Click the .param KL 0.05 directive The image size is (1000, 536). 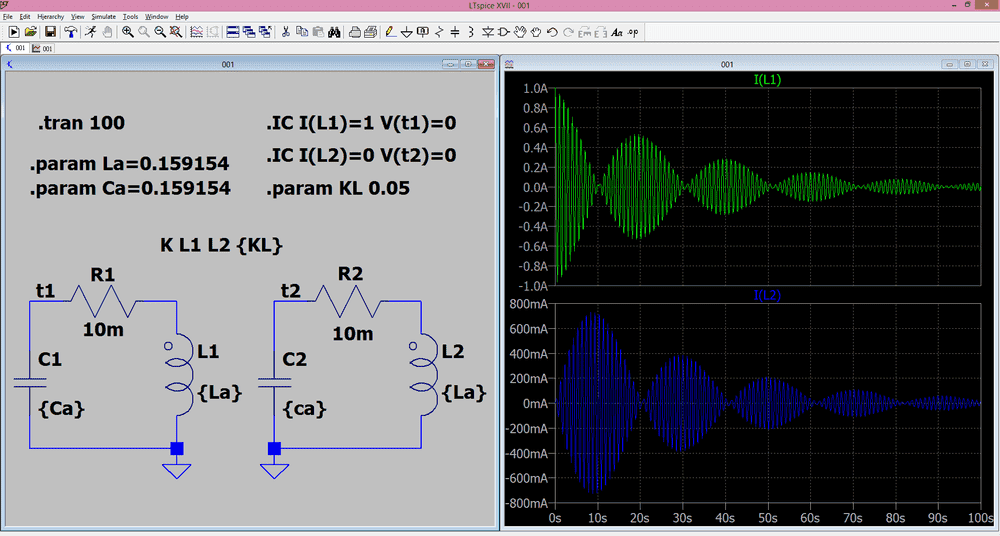[x=338, y=188]
